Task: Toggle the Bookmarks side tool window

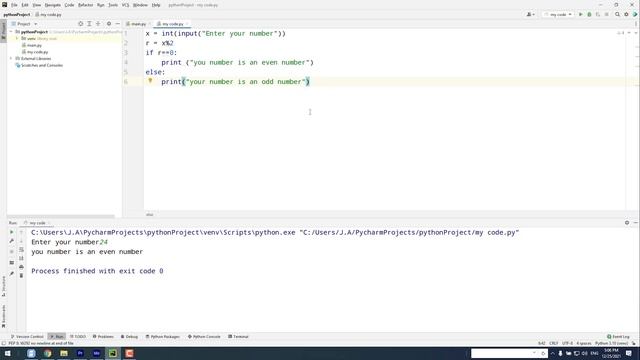Action: click(3, 316)
